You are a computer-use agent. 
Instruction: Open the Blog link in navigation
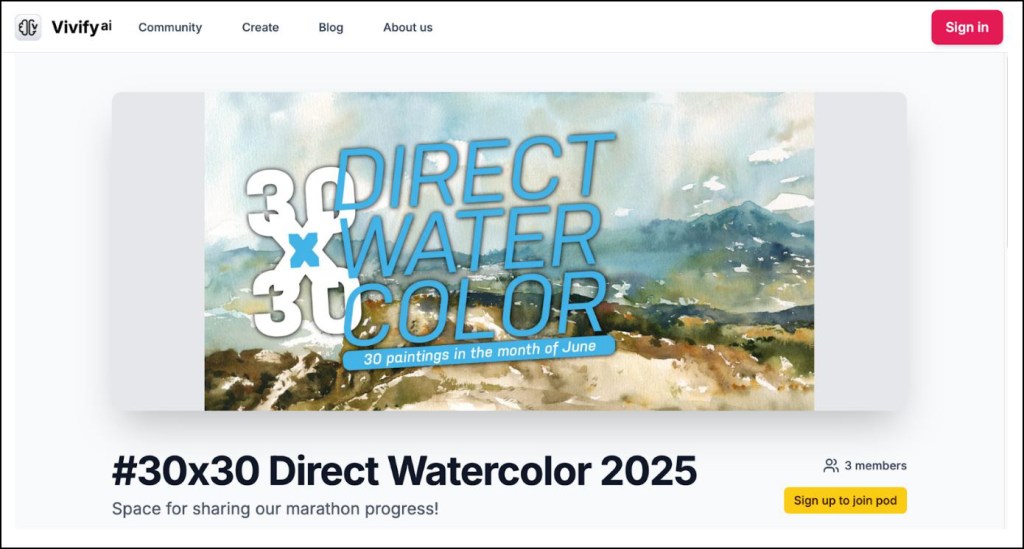pyautogui.click(x=330, y=27)
